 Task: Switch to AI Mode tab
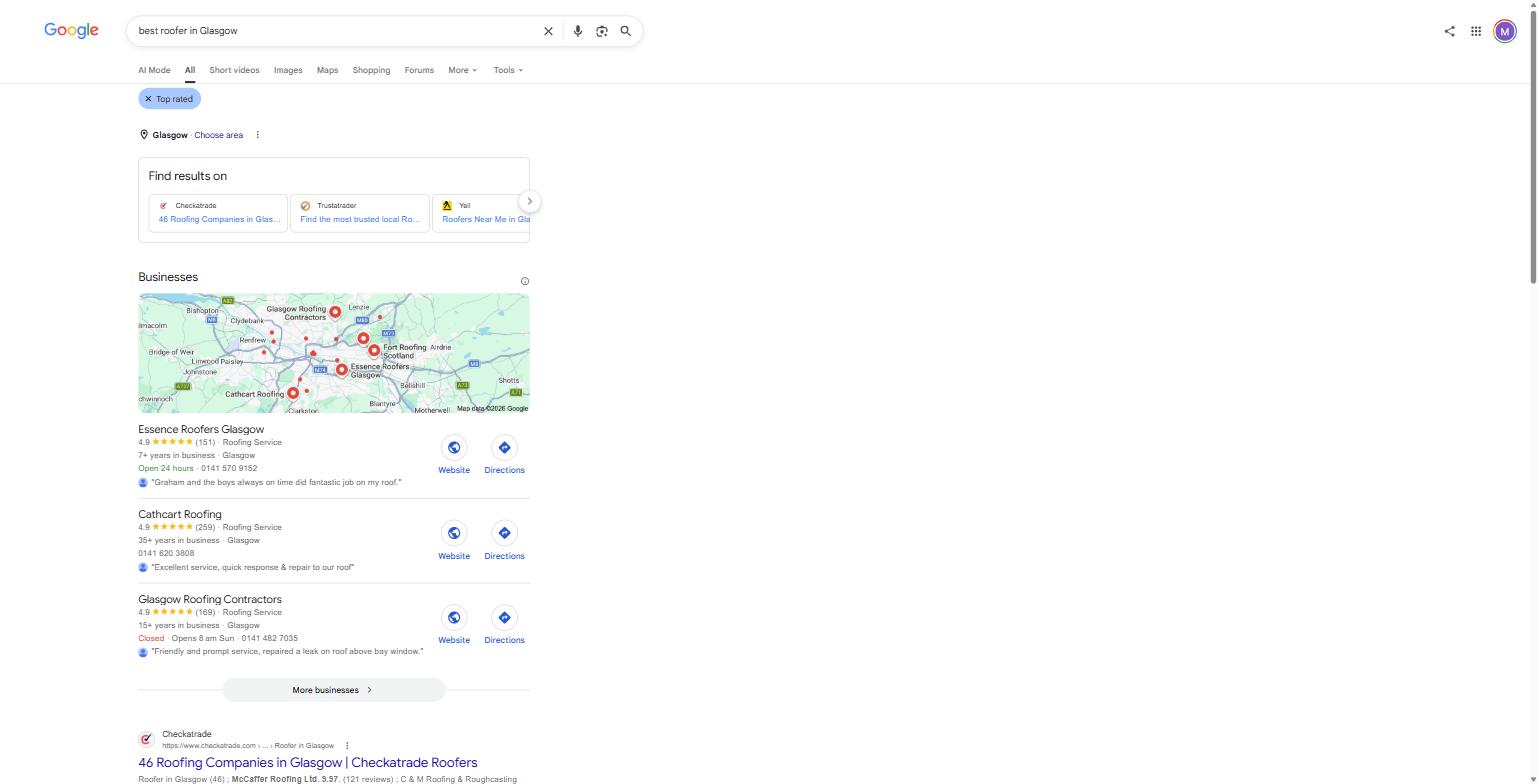click(x=154, y=70)
